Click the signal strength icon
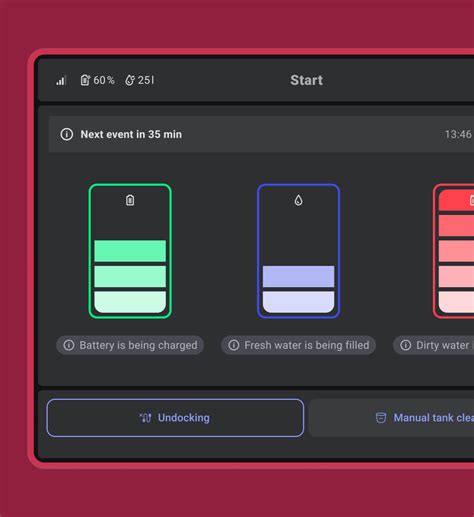 point(61,80)
